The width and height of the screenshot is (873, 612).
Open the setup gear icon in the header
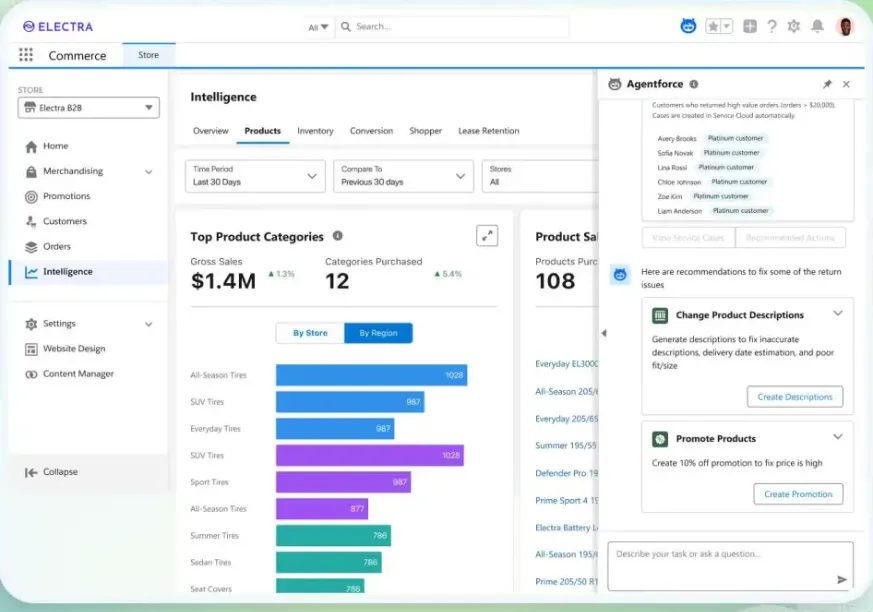click(x=794, y=26)
